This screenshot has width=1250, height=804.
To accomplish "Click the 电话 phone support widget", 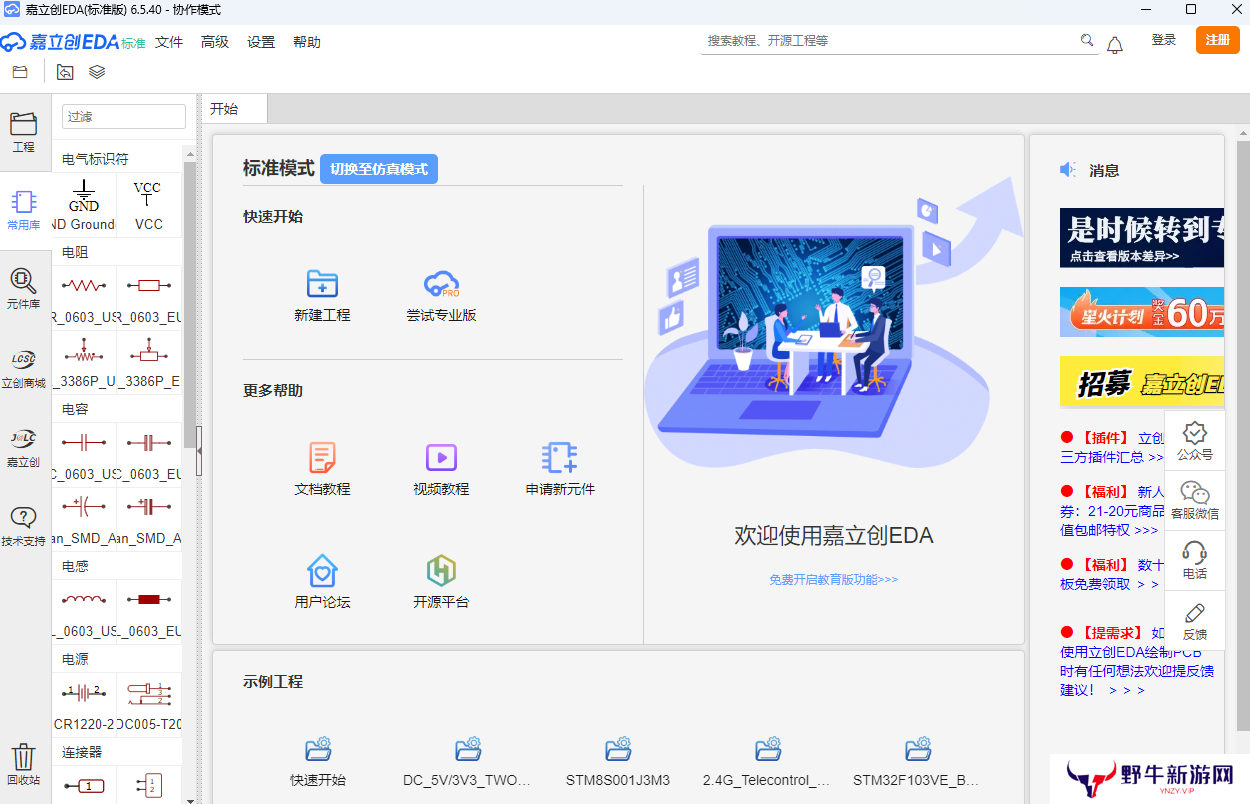I will click(1194, 560).
